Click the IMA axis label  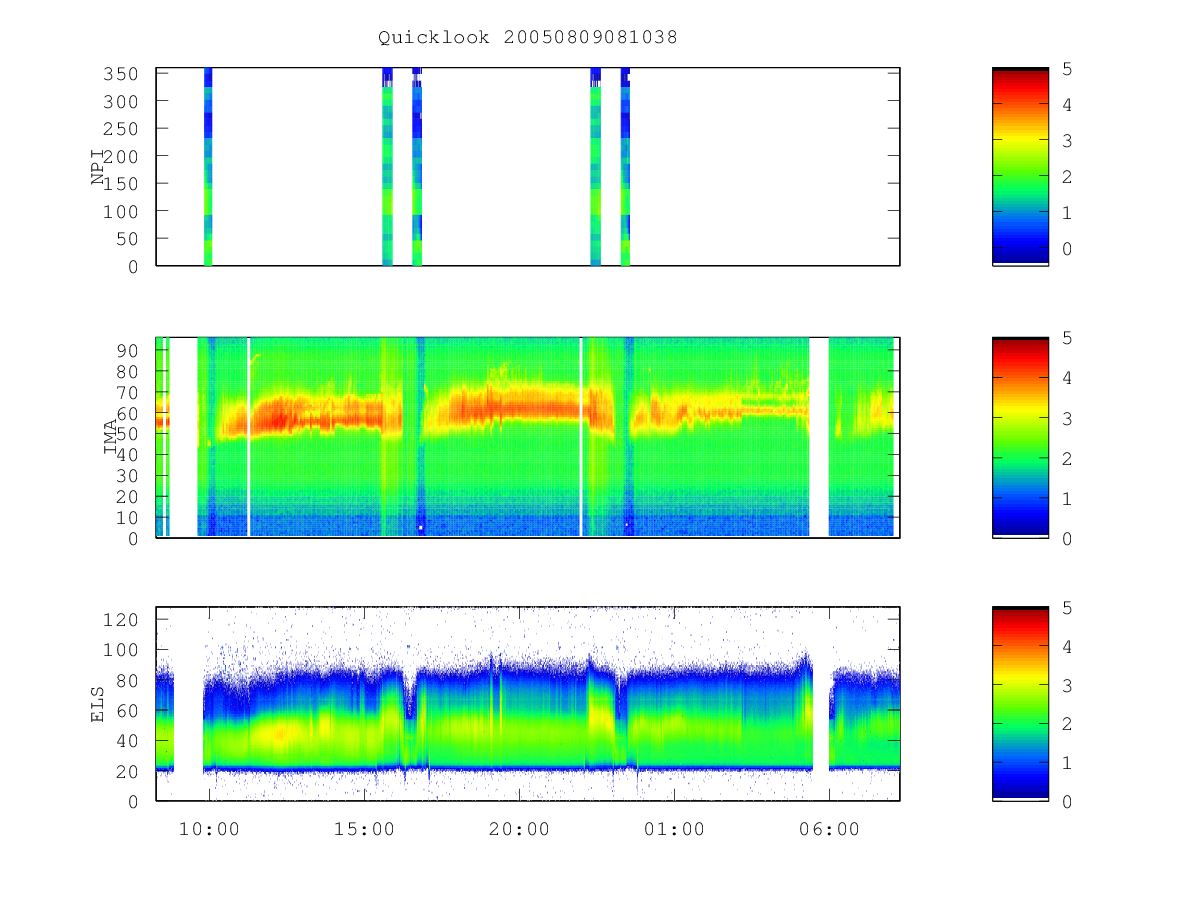tap(110, 437)
